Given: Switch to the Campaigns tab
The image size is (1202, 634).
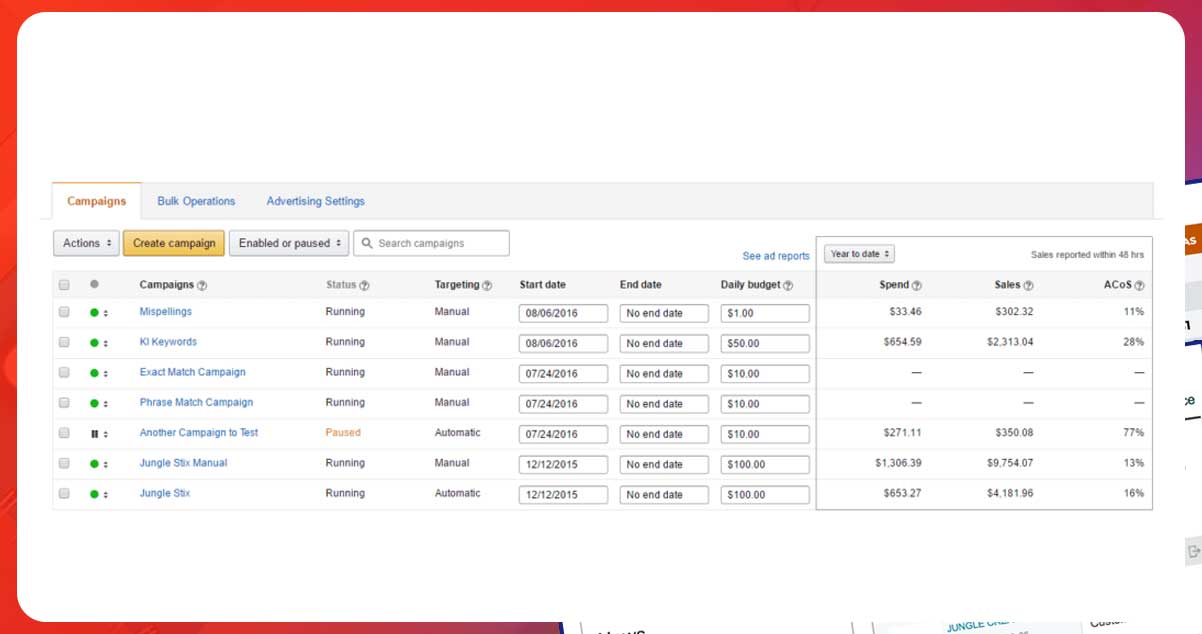Looking at the screenshot, I should 97,201.
